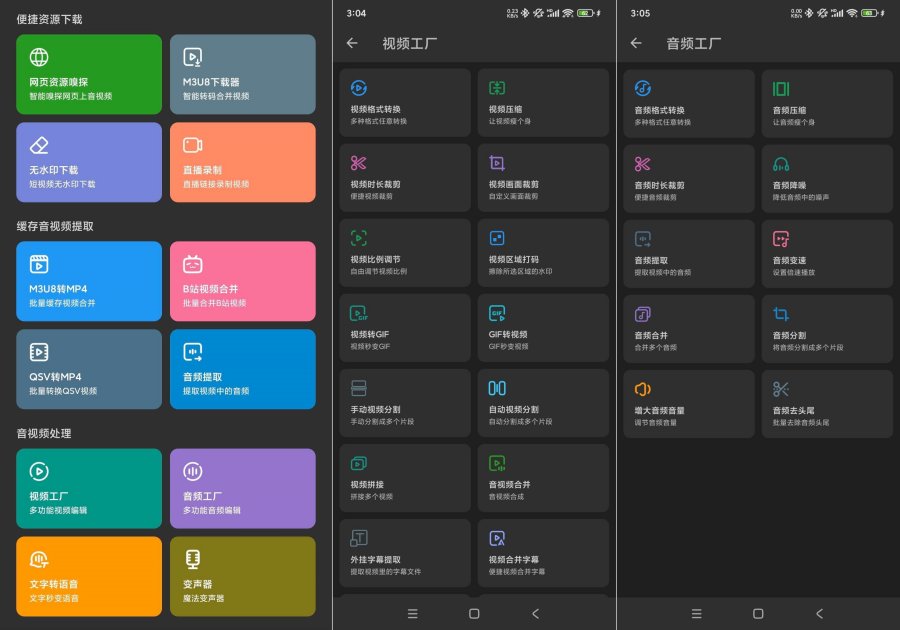The width and height of the screenshot is (900, 630).
Task: Go back from 音频工厂 screen
Action: click(x=636, y=43)
